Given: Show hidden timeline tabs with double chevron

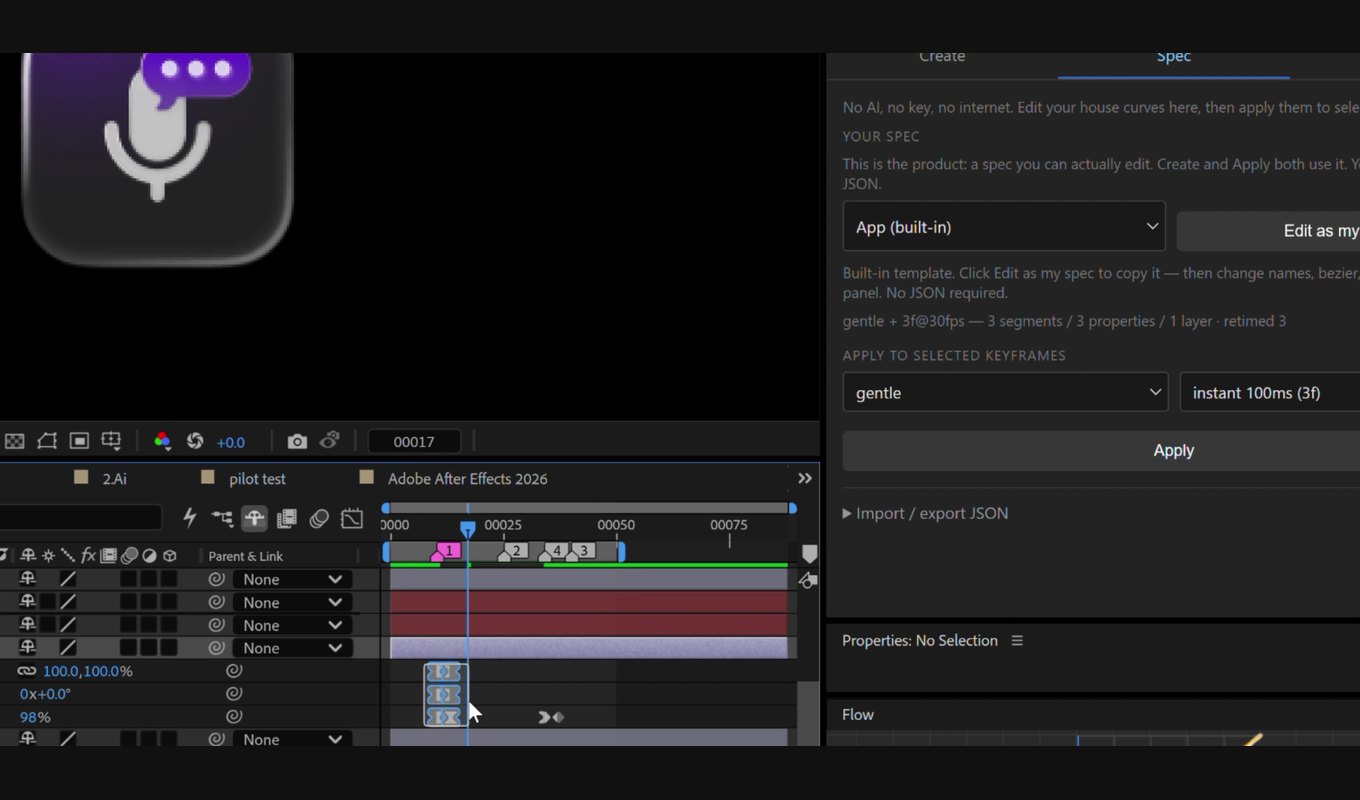Looking at the screenshot, I should point(805,479).
